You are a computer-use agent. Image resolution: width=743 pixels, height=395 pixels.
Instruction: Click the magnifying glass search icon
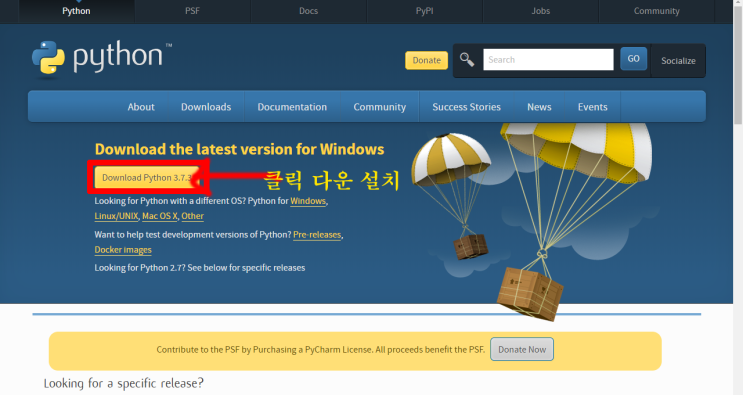(467, 60)
